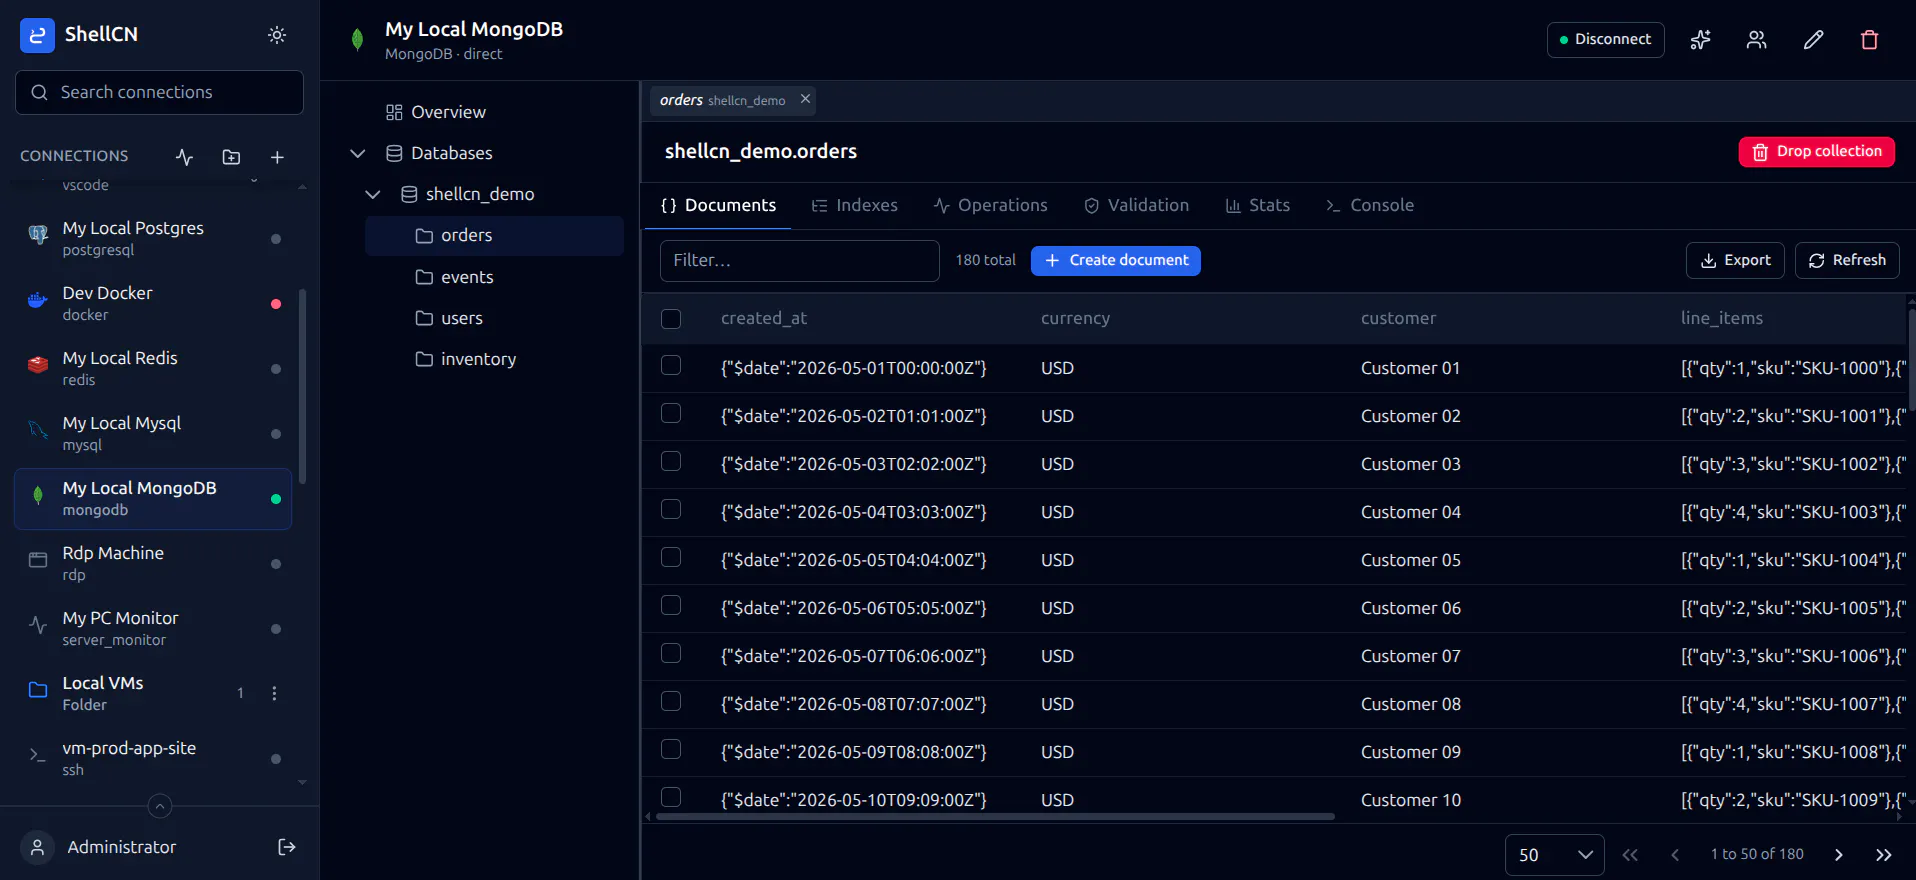Image resolution: width=1916 pixels, height=880 pixels.
Task: Check the Customer 07 row checkbox
Action: pos(671,654)
